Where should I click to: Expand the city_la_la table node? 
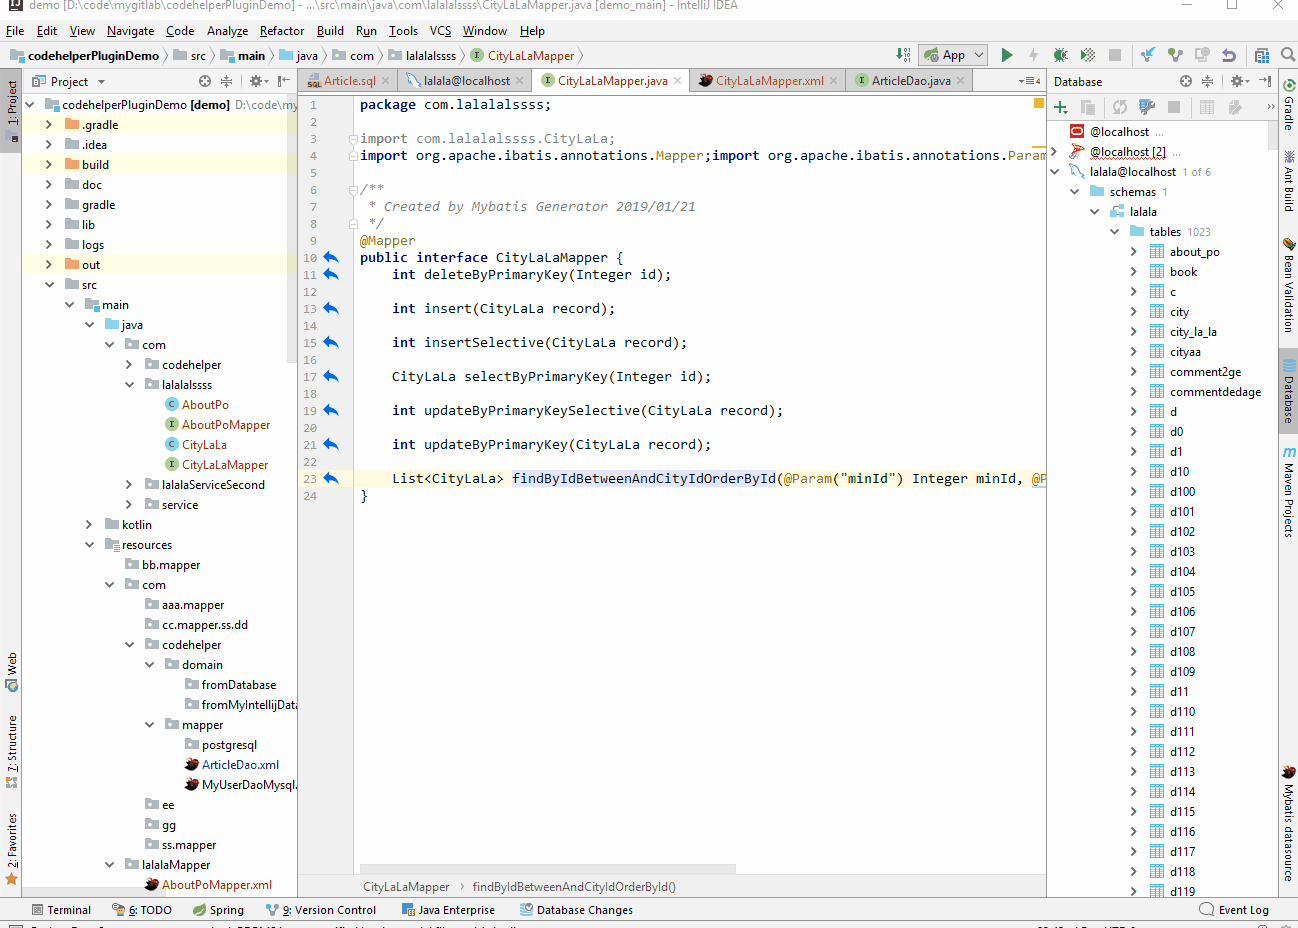[x=1134, y=332]
